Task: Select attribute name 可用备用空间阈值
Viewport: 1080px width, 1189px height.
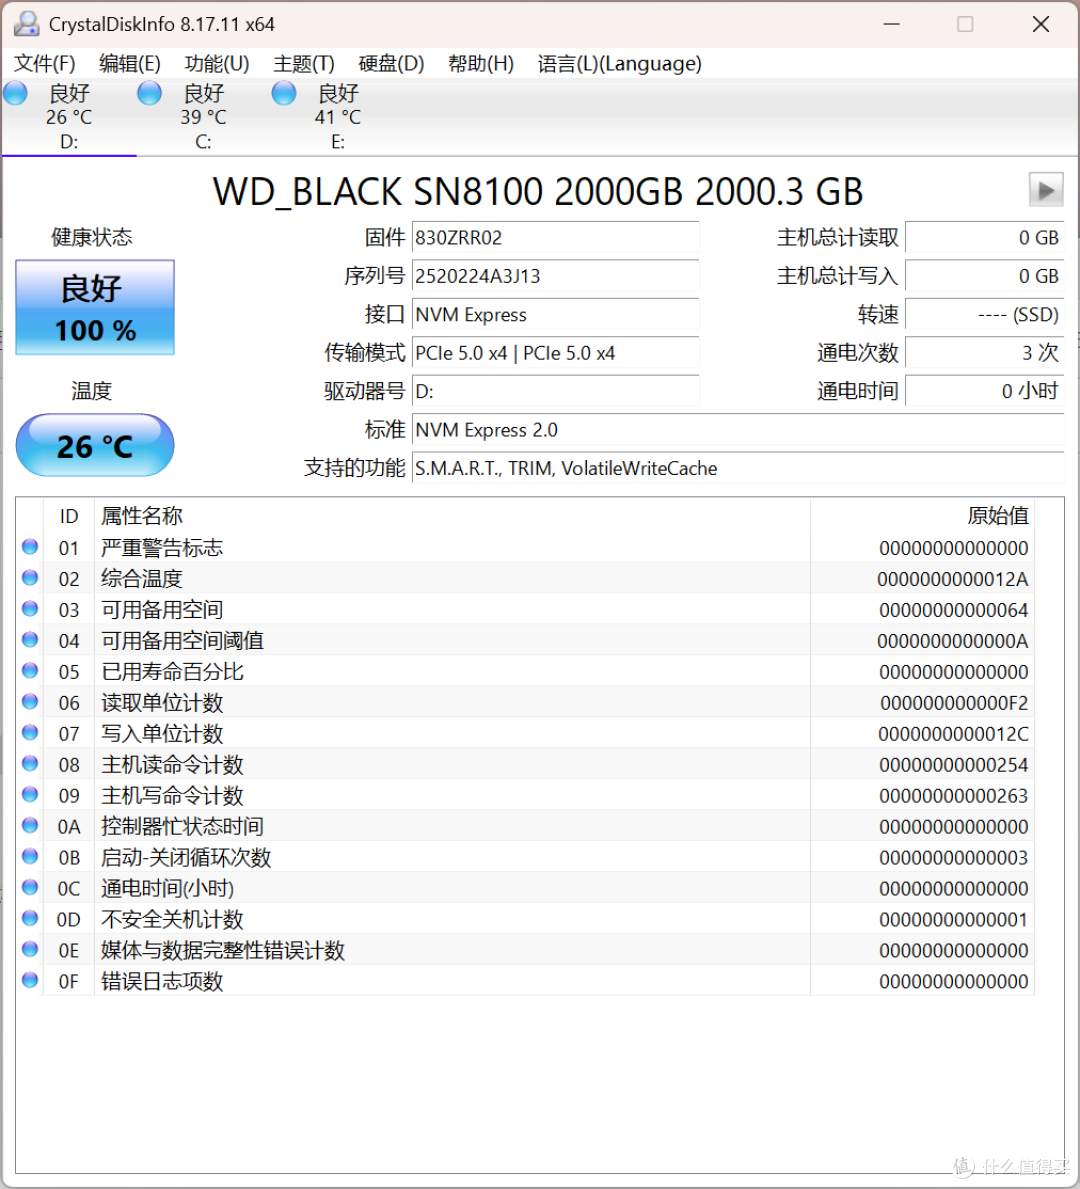Action: coord(183,641)
